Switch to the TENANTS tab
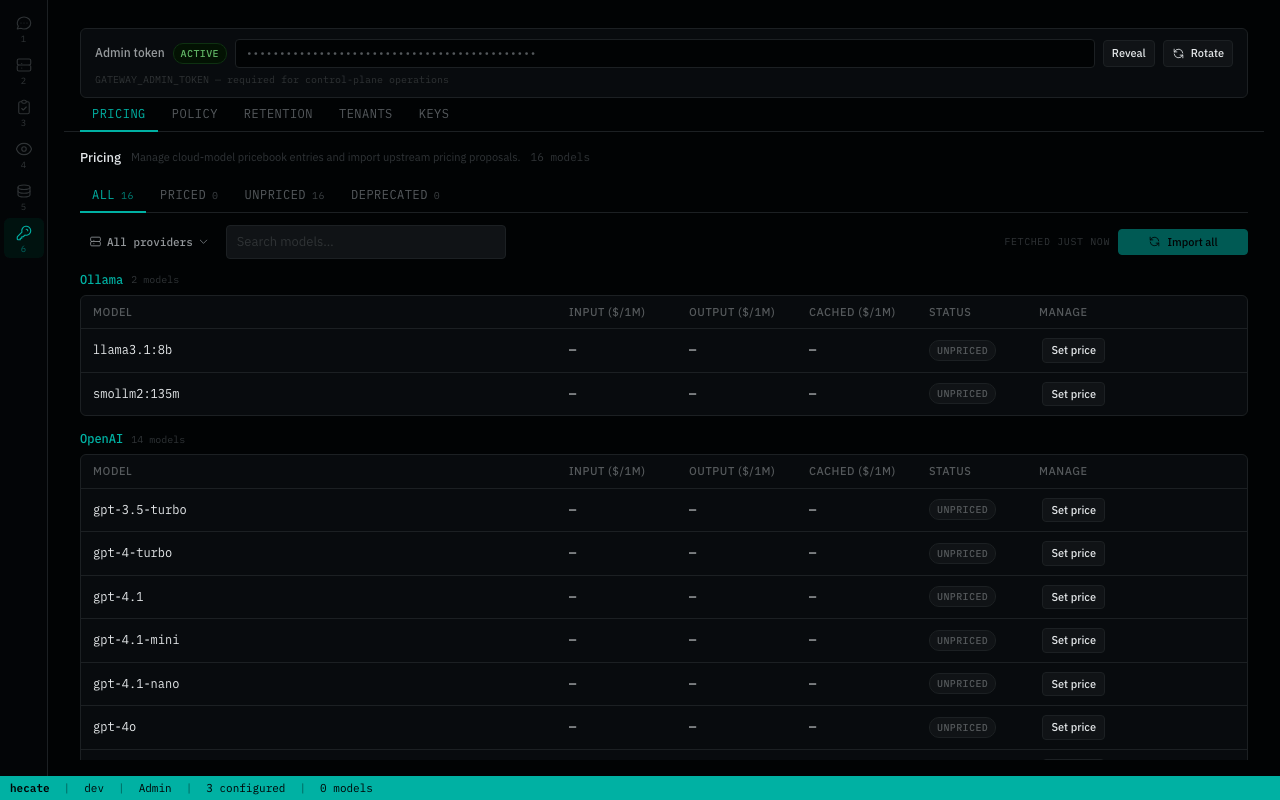 366,114
